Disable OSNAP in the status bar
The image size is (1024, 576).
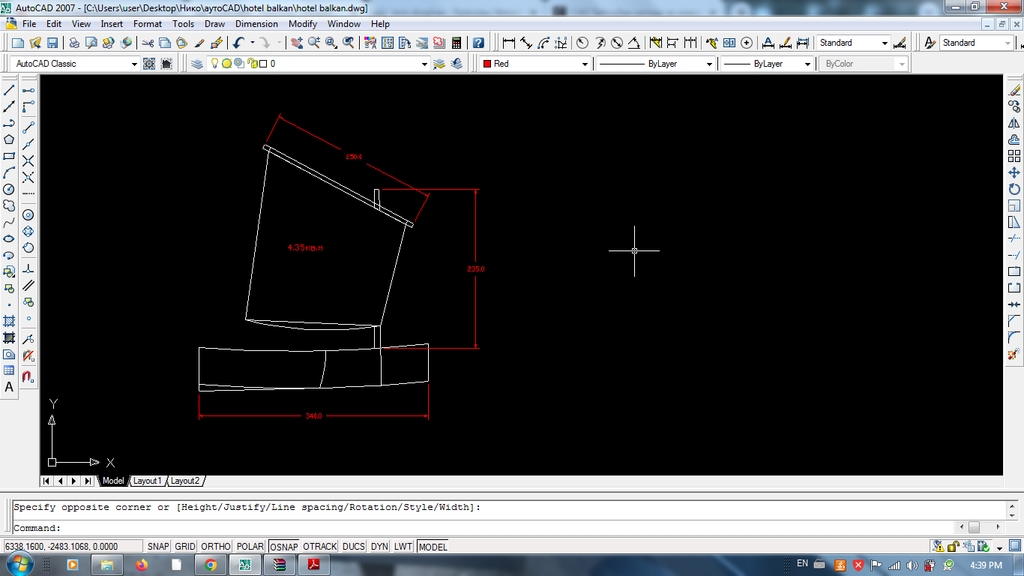283,547
